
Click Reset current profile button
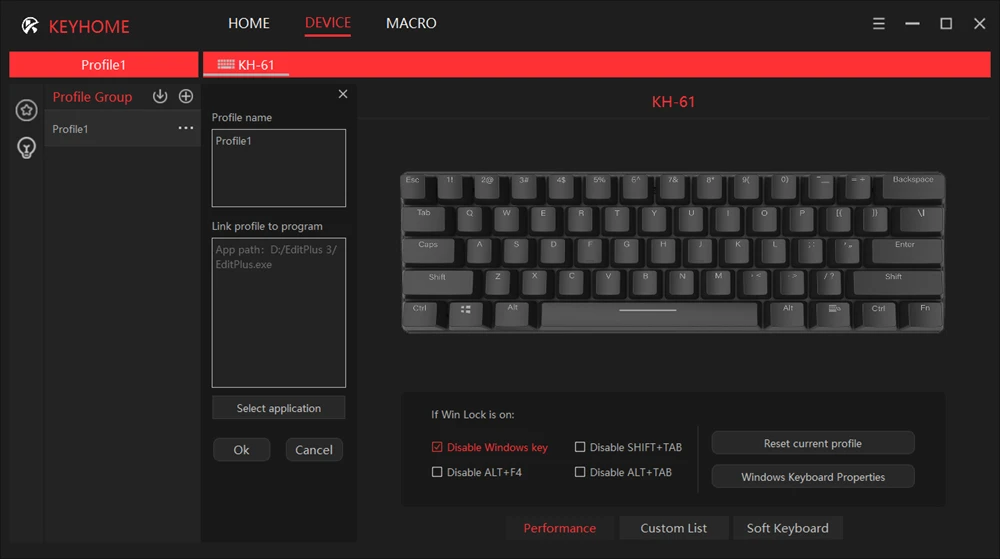[x=812, y=443]
